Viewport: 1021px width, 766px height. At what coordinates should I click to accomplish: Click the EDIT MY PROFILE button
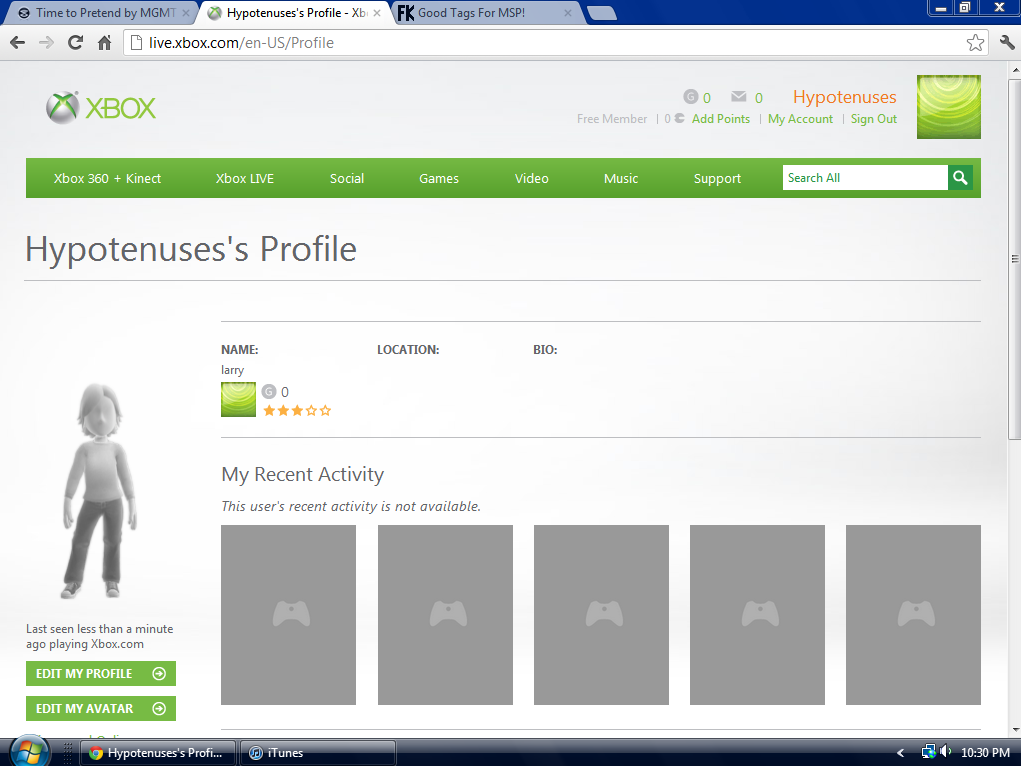(101, 674)
